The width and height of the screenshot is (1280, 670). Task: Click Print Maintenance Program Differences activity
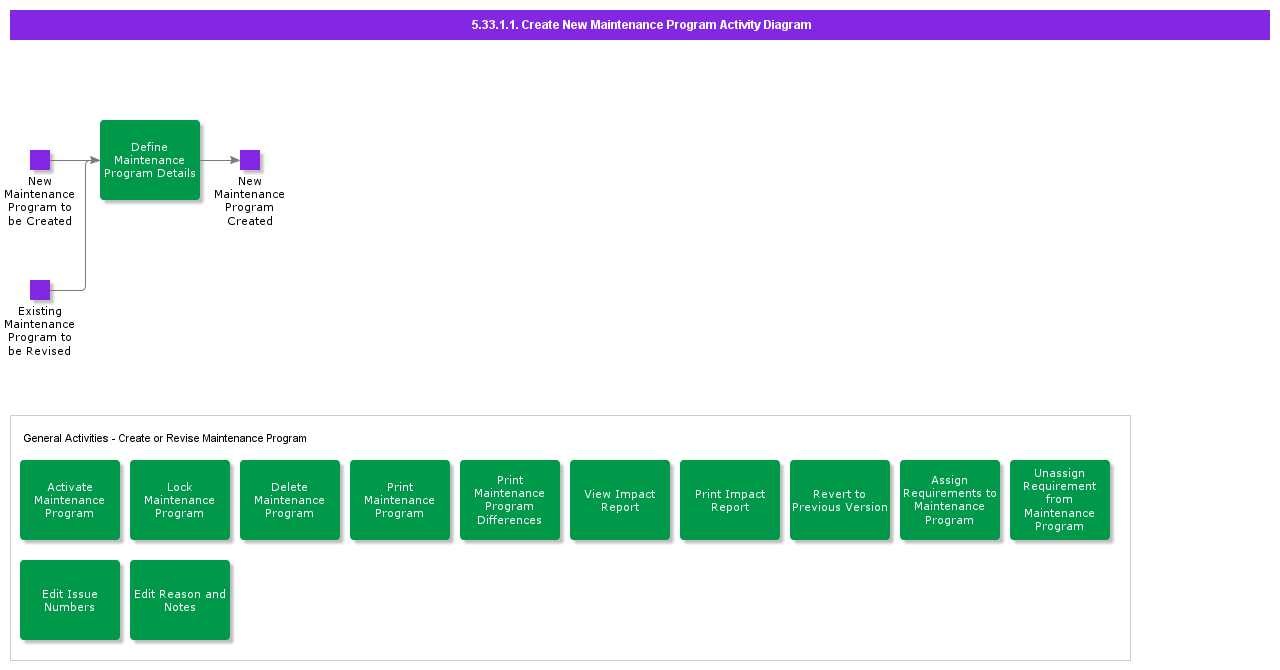coord(510,500)
